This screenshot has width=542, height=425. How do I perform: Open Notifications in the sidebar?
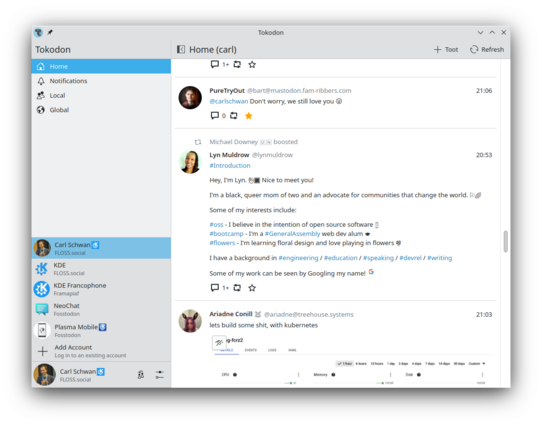(x=101, y=81)
